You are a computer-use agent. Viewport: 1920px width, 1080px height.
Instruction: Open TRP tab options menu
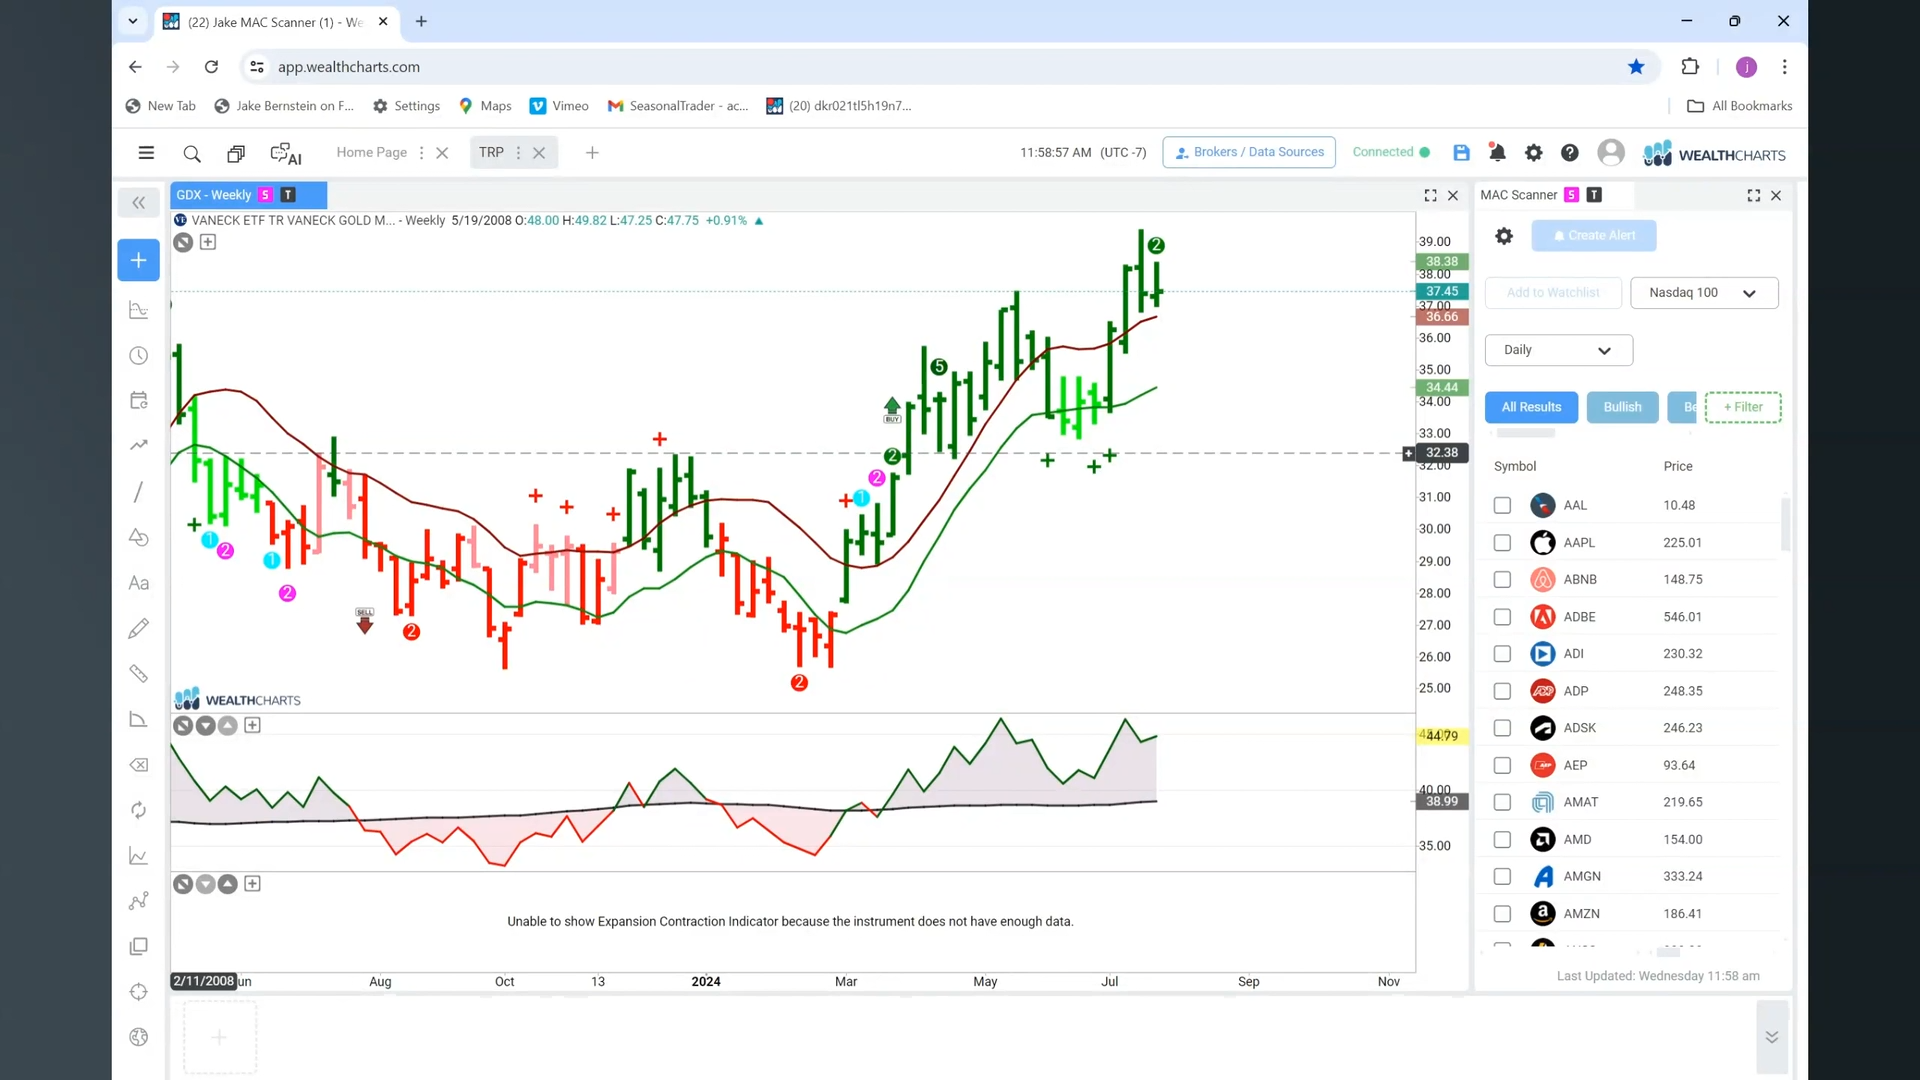click(x=518, y=153)
